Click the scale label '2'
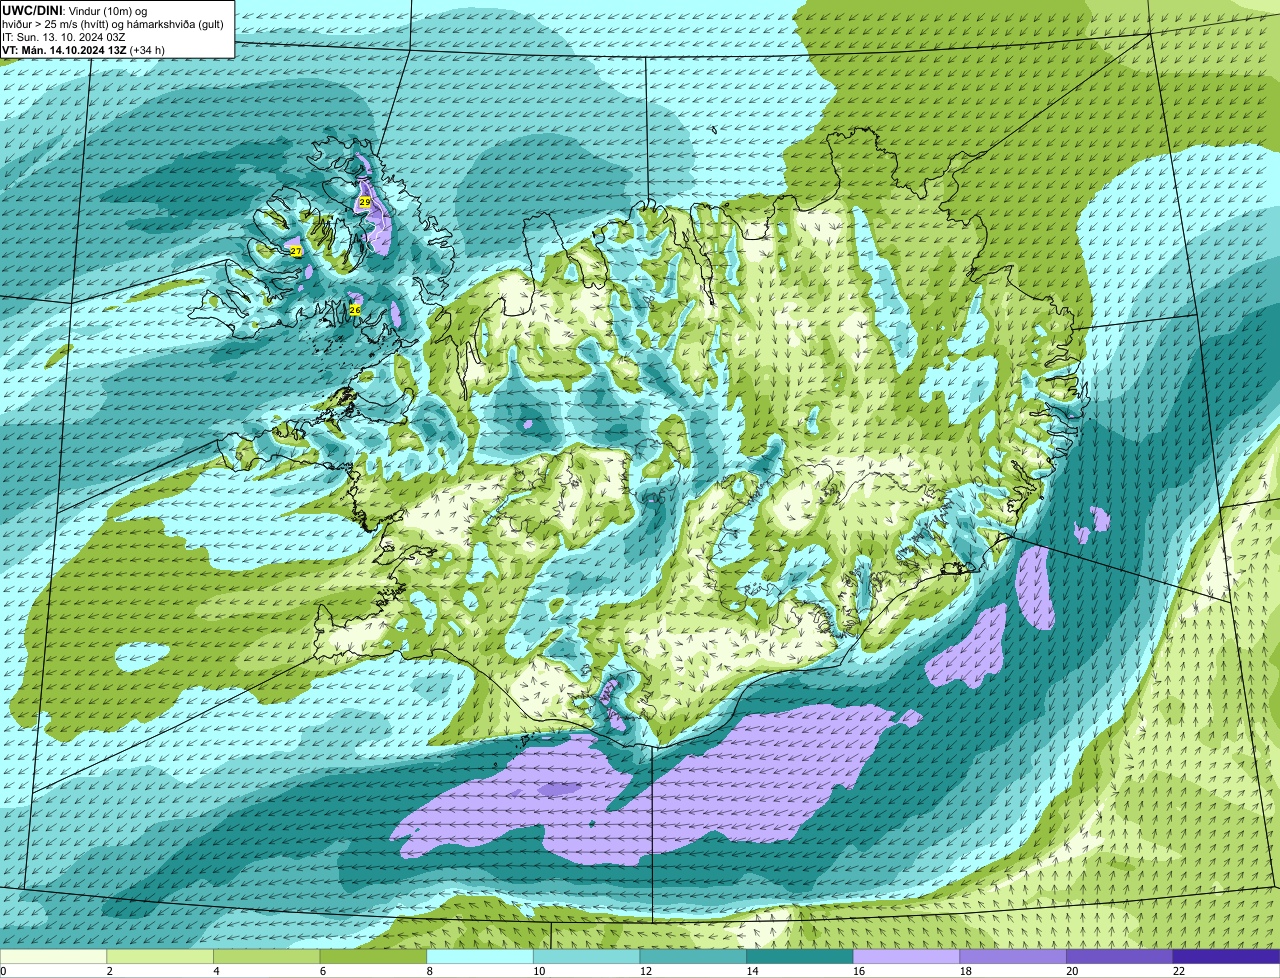Screen dimensions: 1280x978 pos(109,971)
